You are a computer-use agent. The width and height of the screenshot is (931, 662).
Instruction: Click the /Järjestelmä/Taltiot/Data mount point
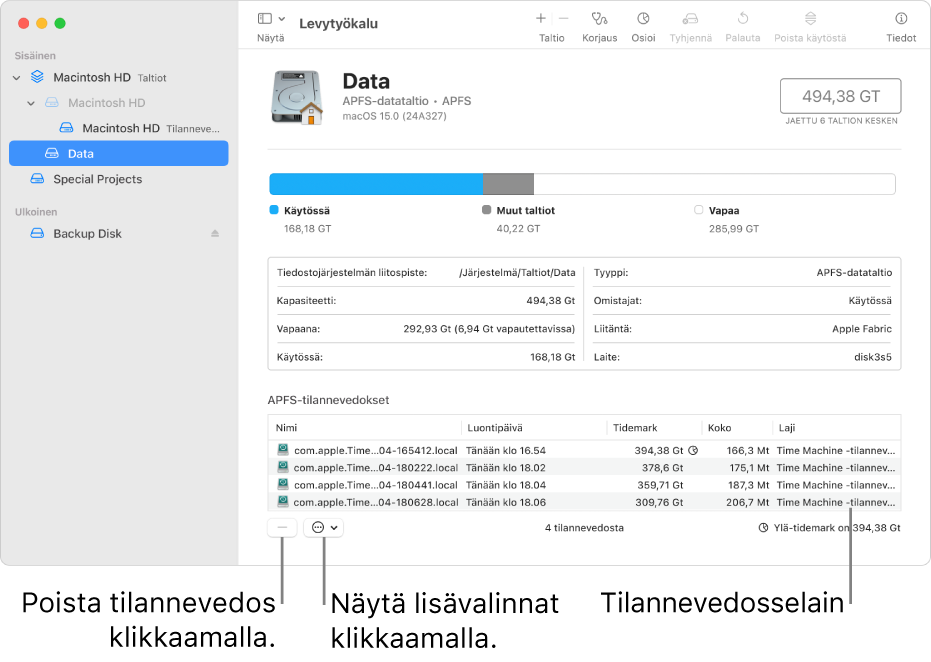pyautogui.click(x=517, y=273)
